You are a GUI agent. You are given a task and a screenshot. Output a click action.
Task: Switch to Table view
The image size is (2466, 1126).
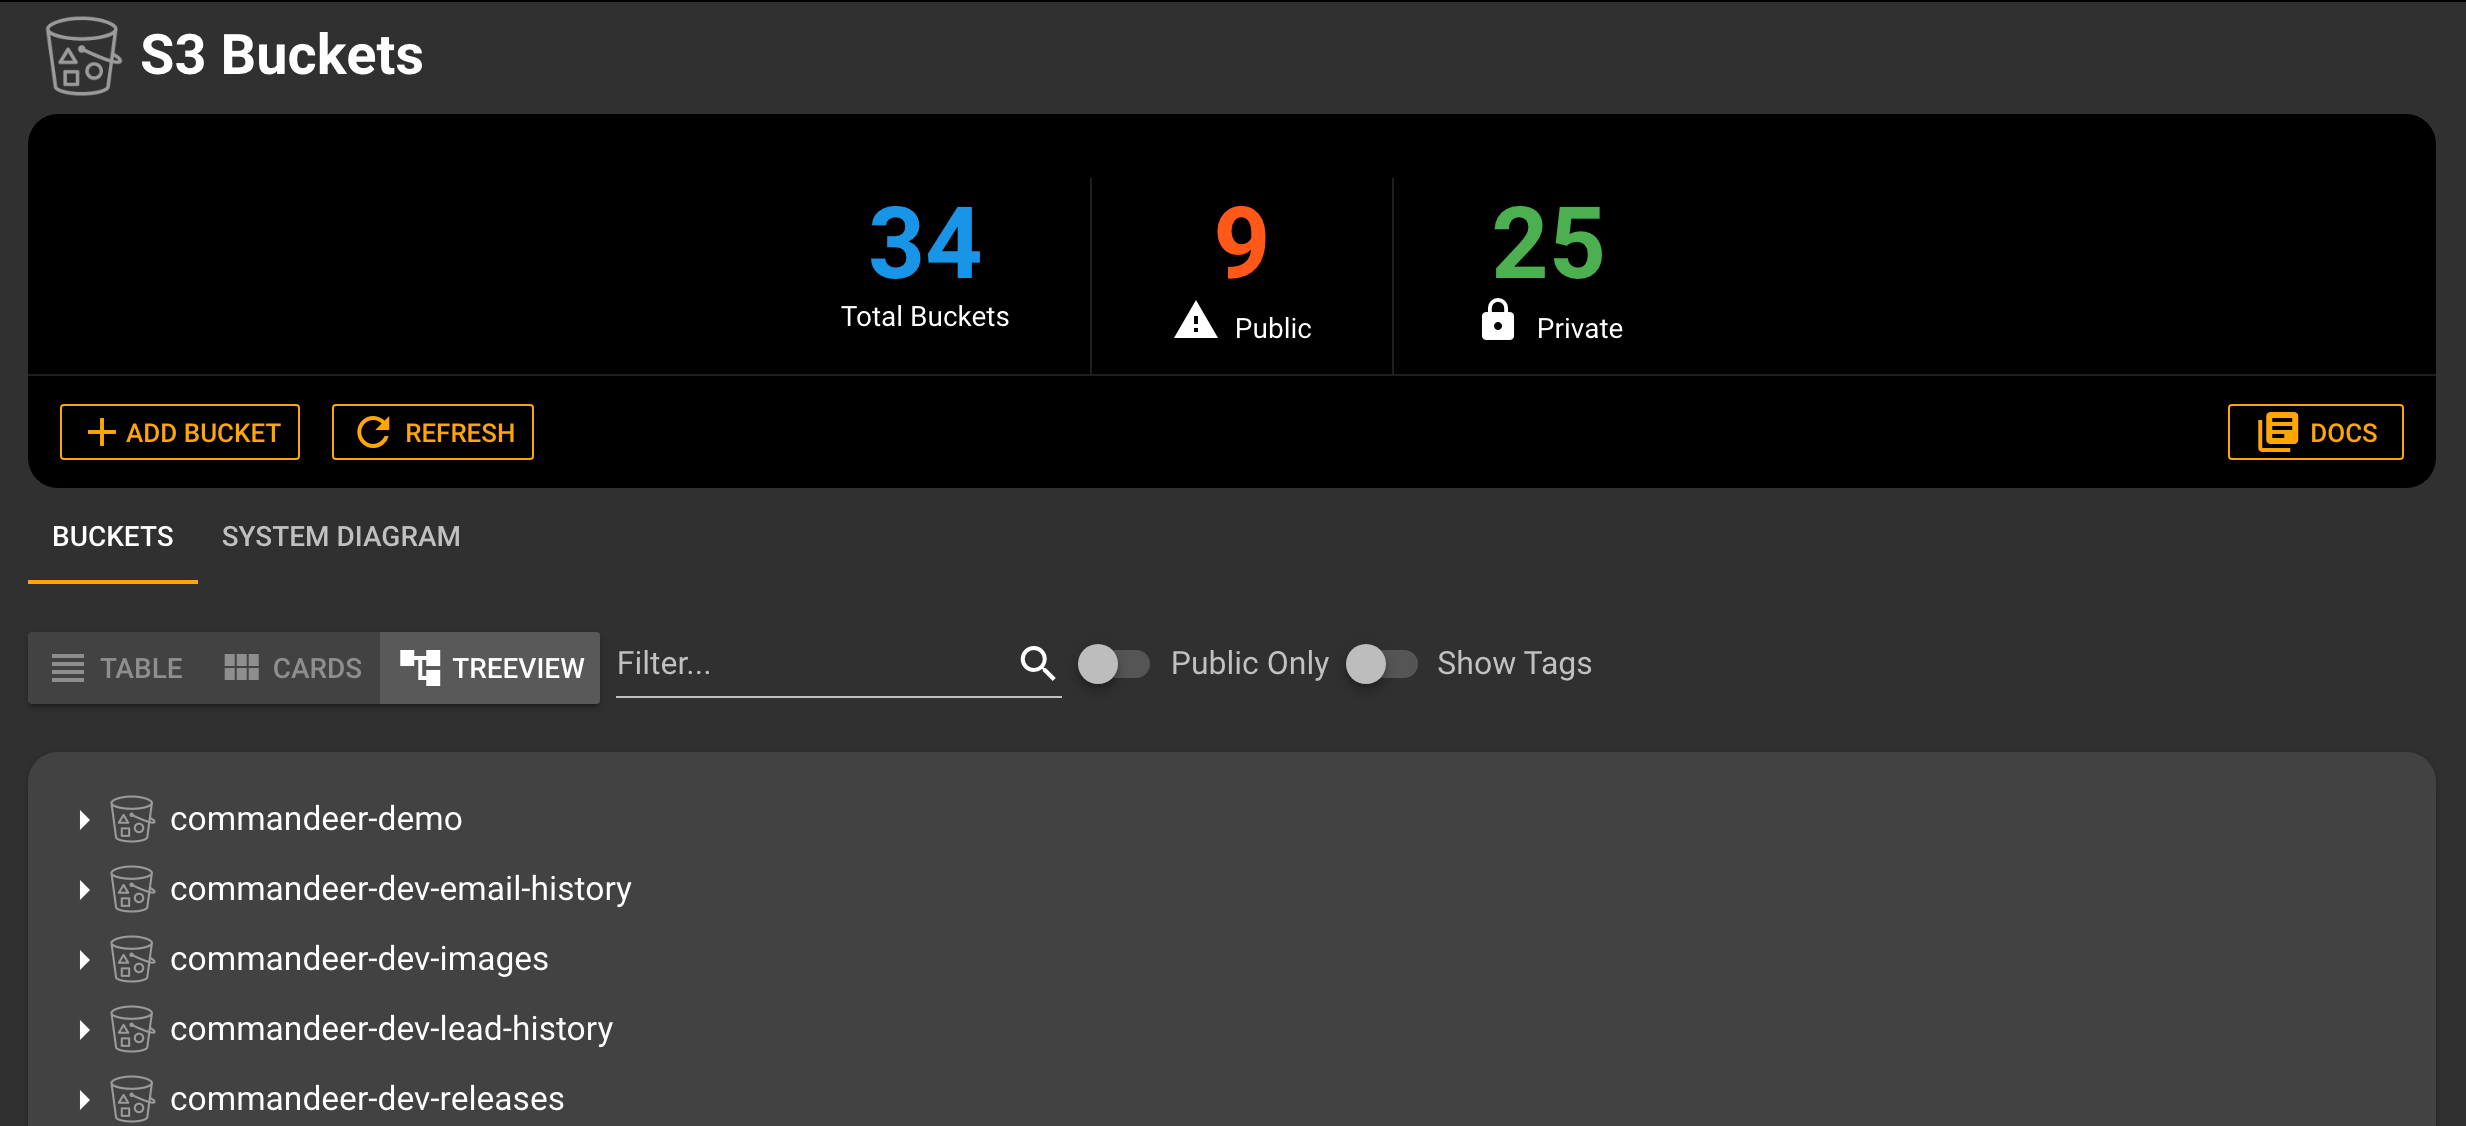(x=117, y=668)
